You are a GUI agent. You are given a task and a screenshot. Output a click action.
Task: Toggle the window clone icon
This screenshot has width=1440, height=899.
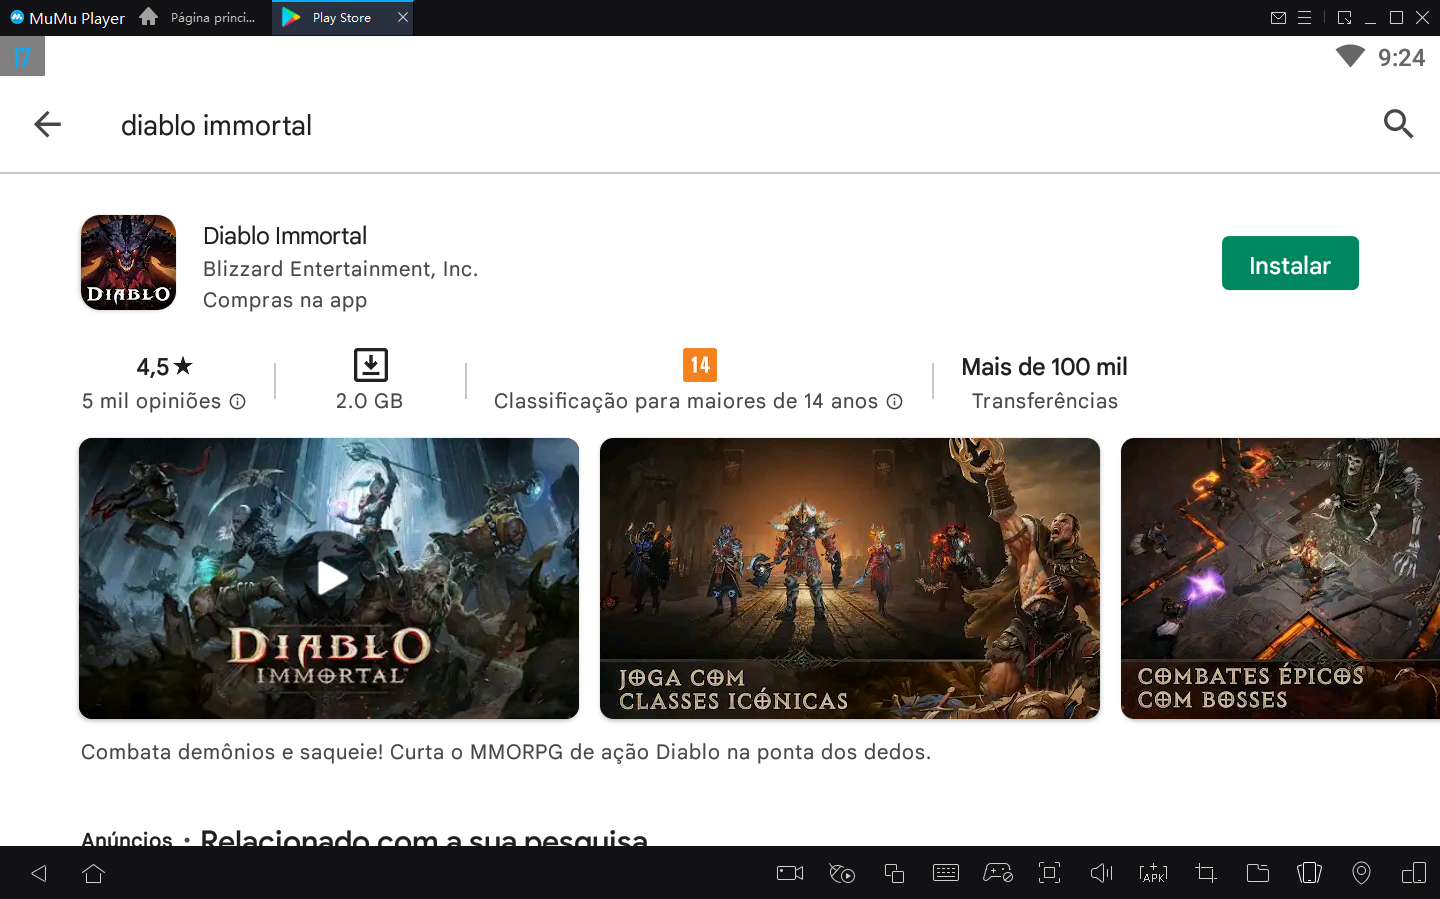click(x=893, y=873)
